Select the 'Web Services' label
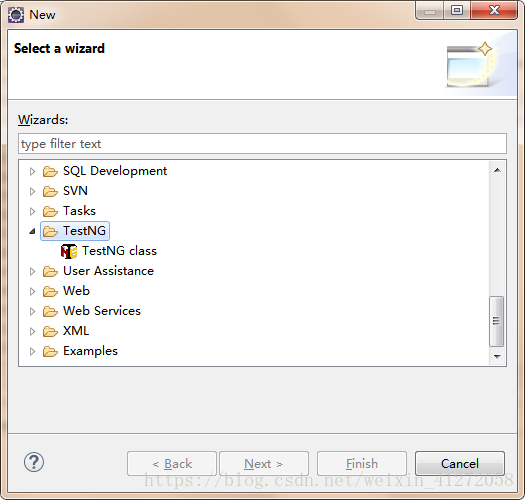The image size is (525, 500). [102, 311]
